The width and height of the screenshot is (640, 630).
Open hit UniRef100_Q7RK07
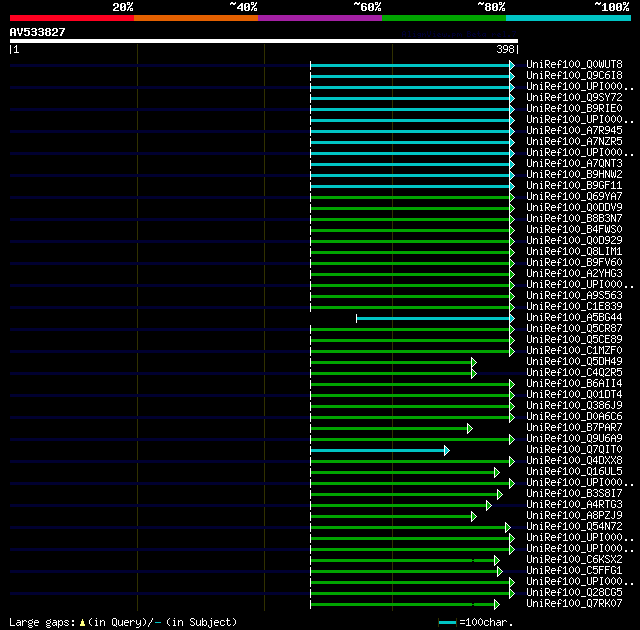pyautogui.click(x=574, y=604)
